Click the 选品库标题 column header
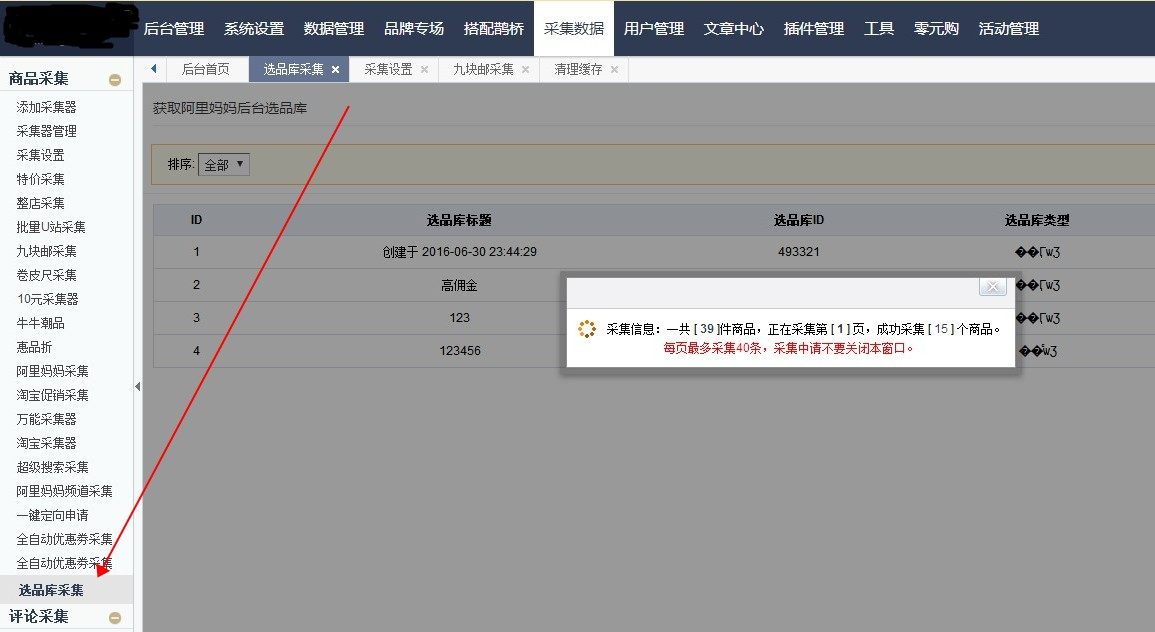The height and width of the screenshot is (632, 1155). coord(459,220)
